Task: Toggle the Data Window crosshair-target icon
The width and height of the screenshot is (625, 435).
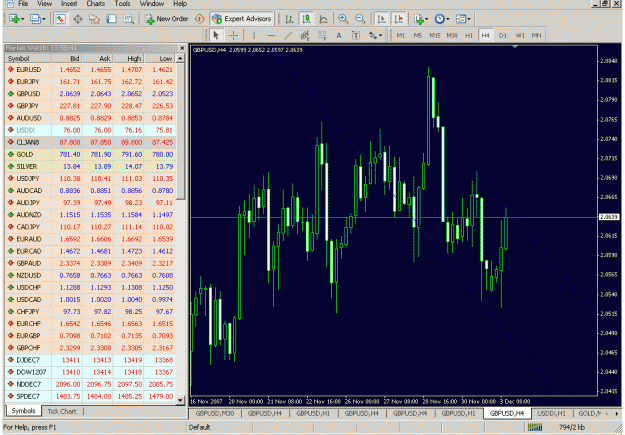Action: point(77,19)
